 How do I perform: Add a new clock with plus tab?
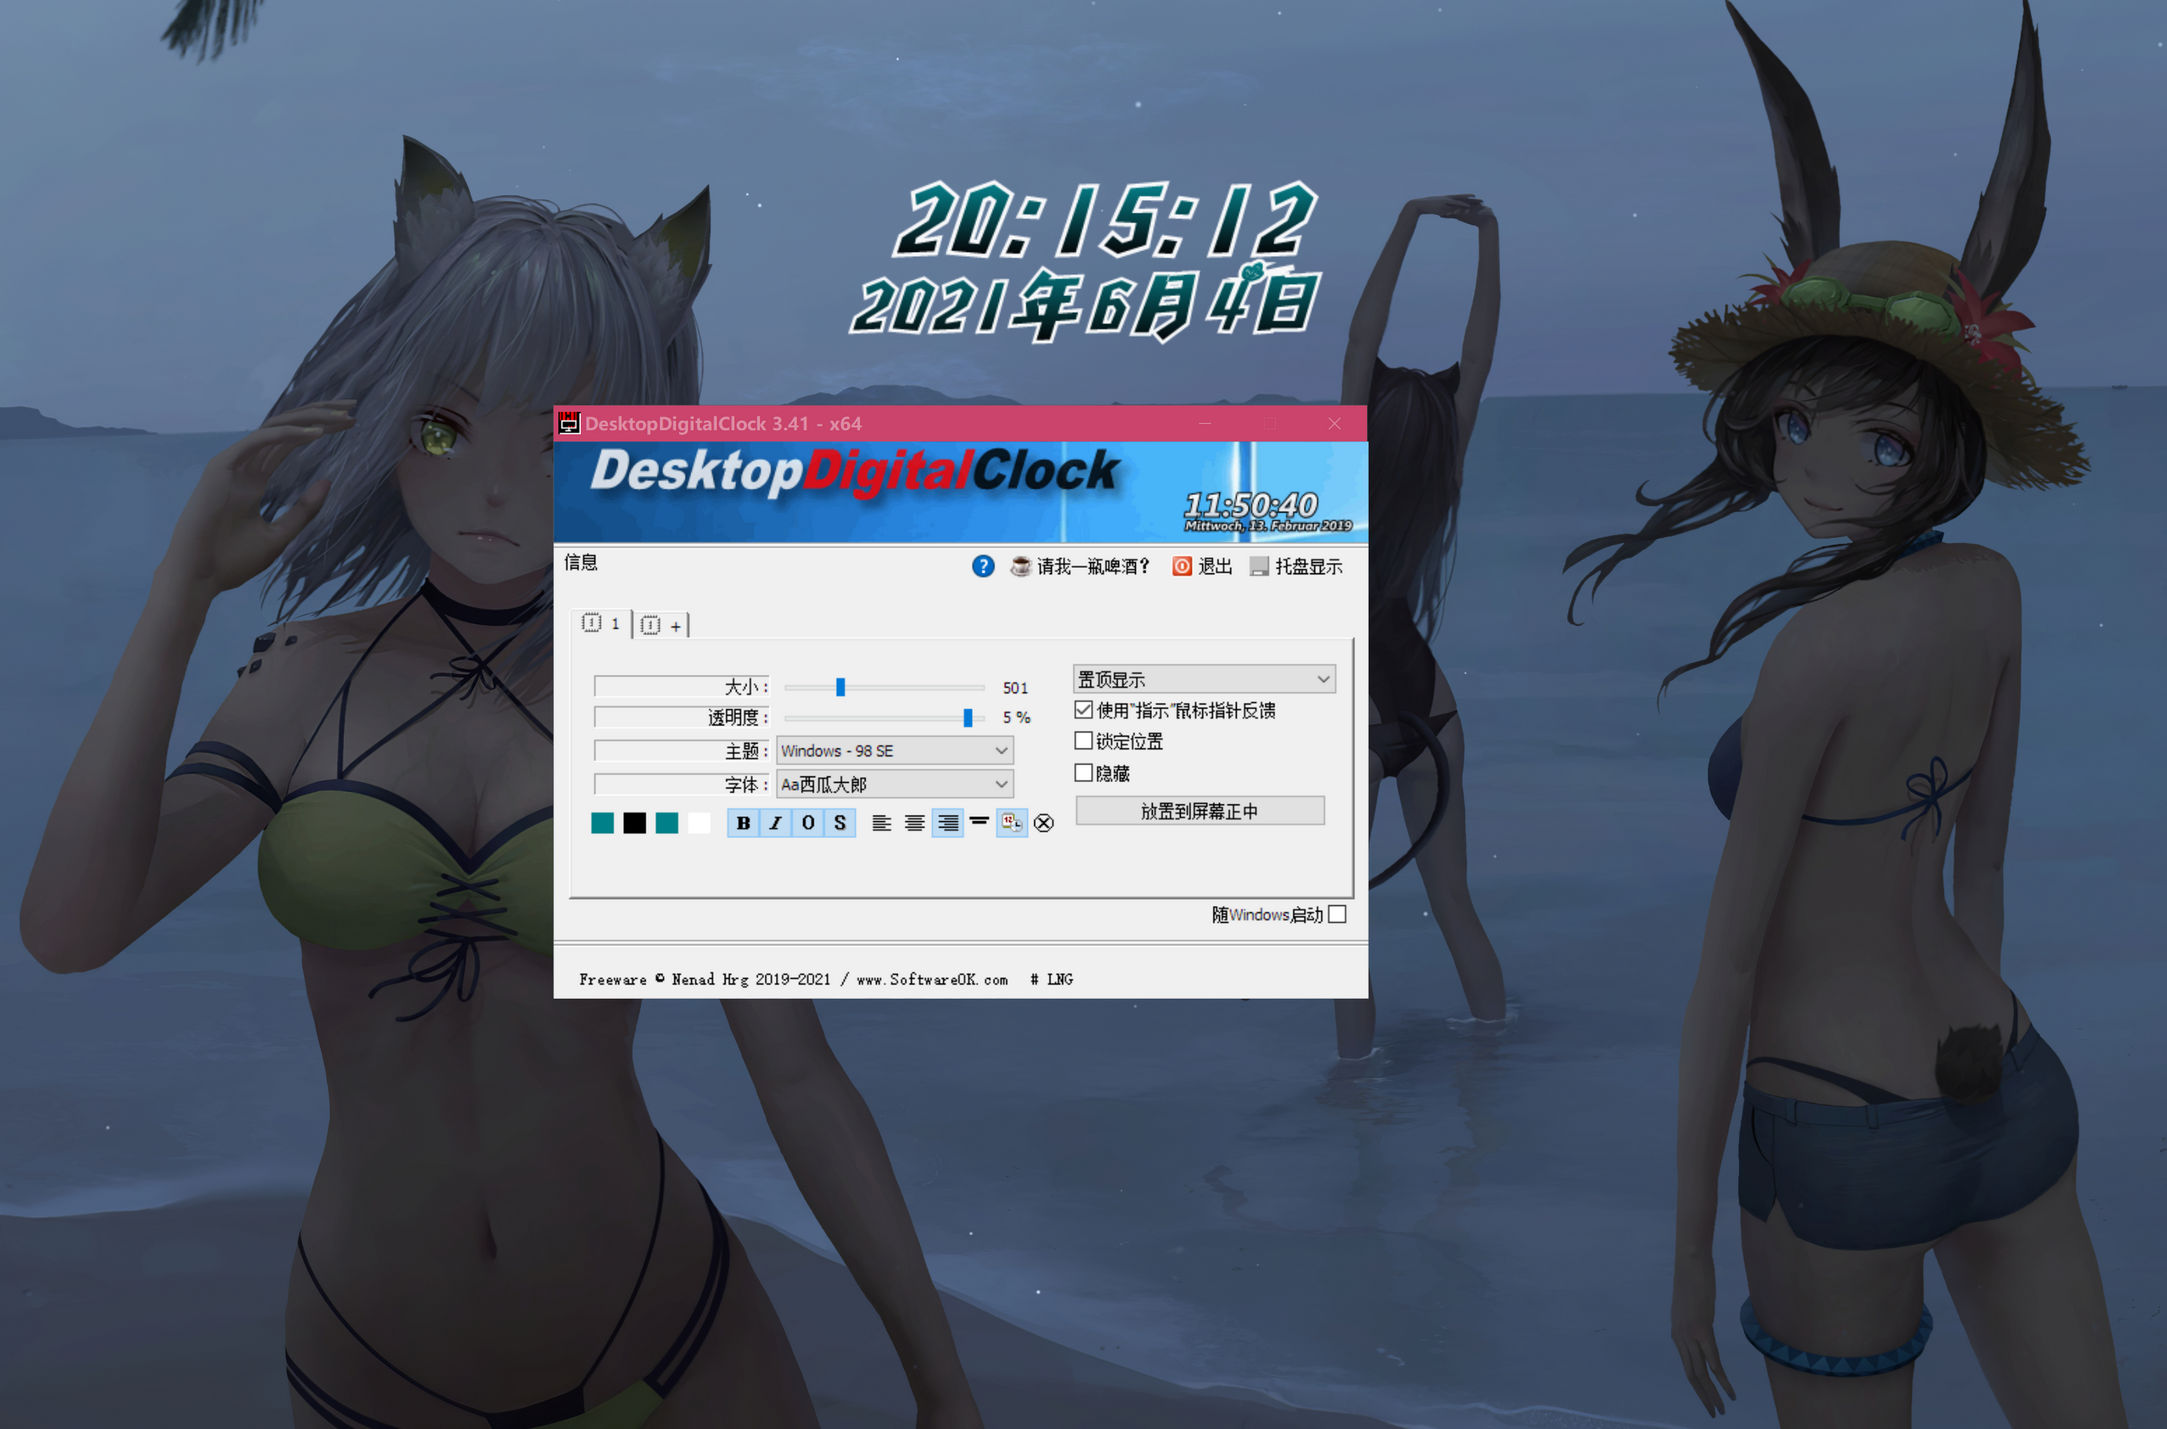[x=662, y=626]
